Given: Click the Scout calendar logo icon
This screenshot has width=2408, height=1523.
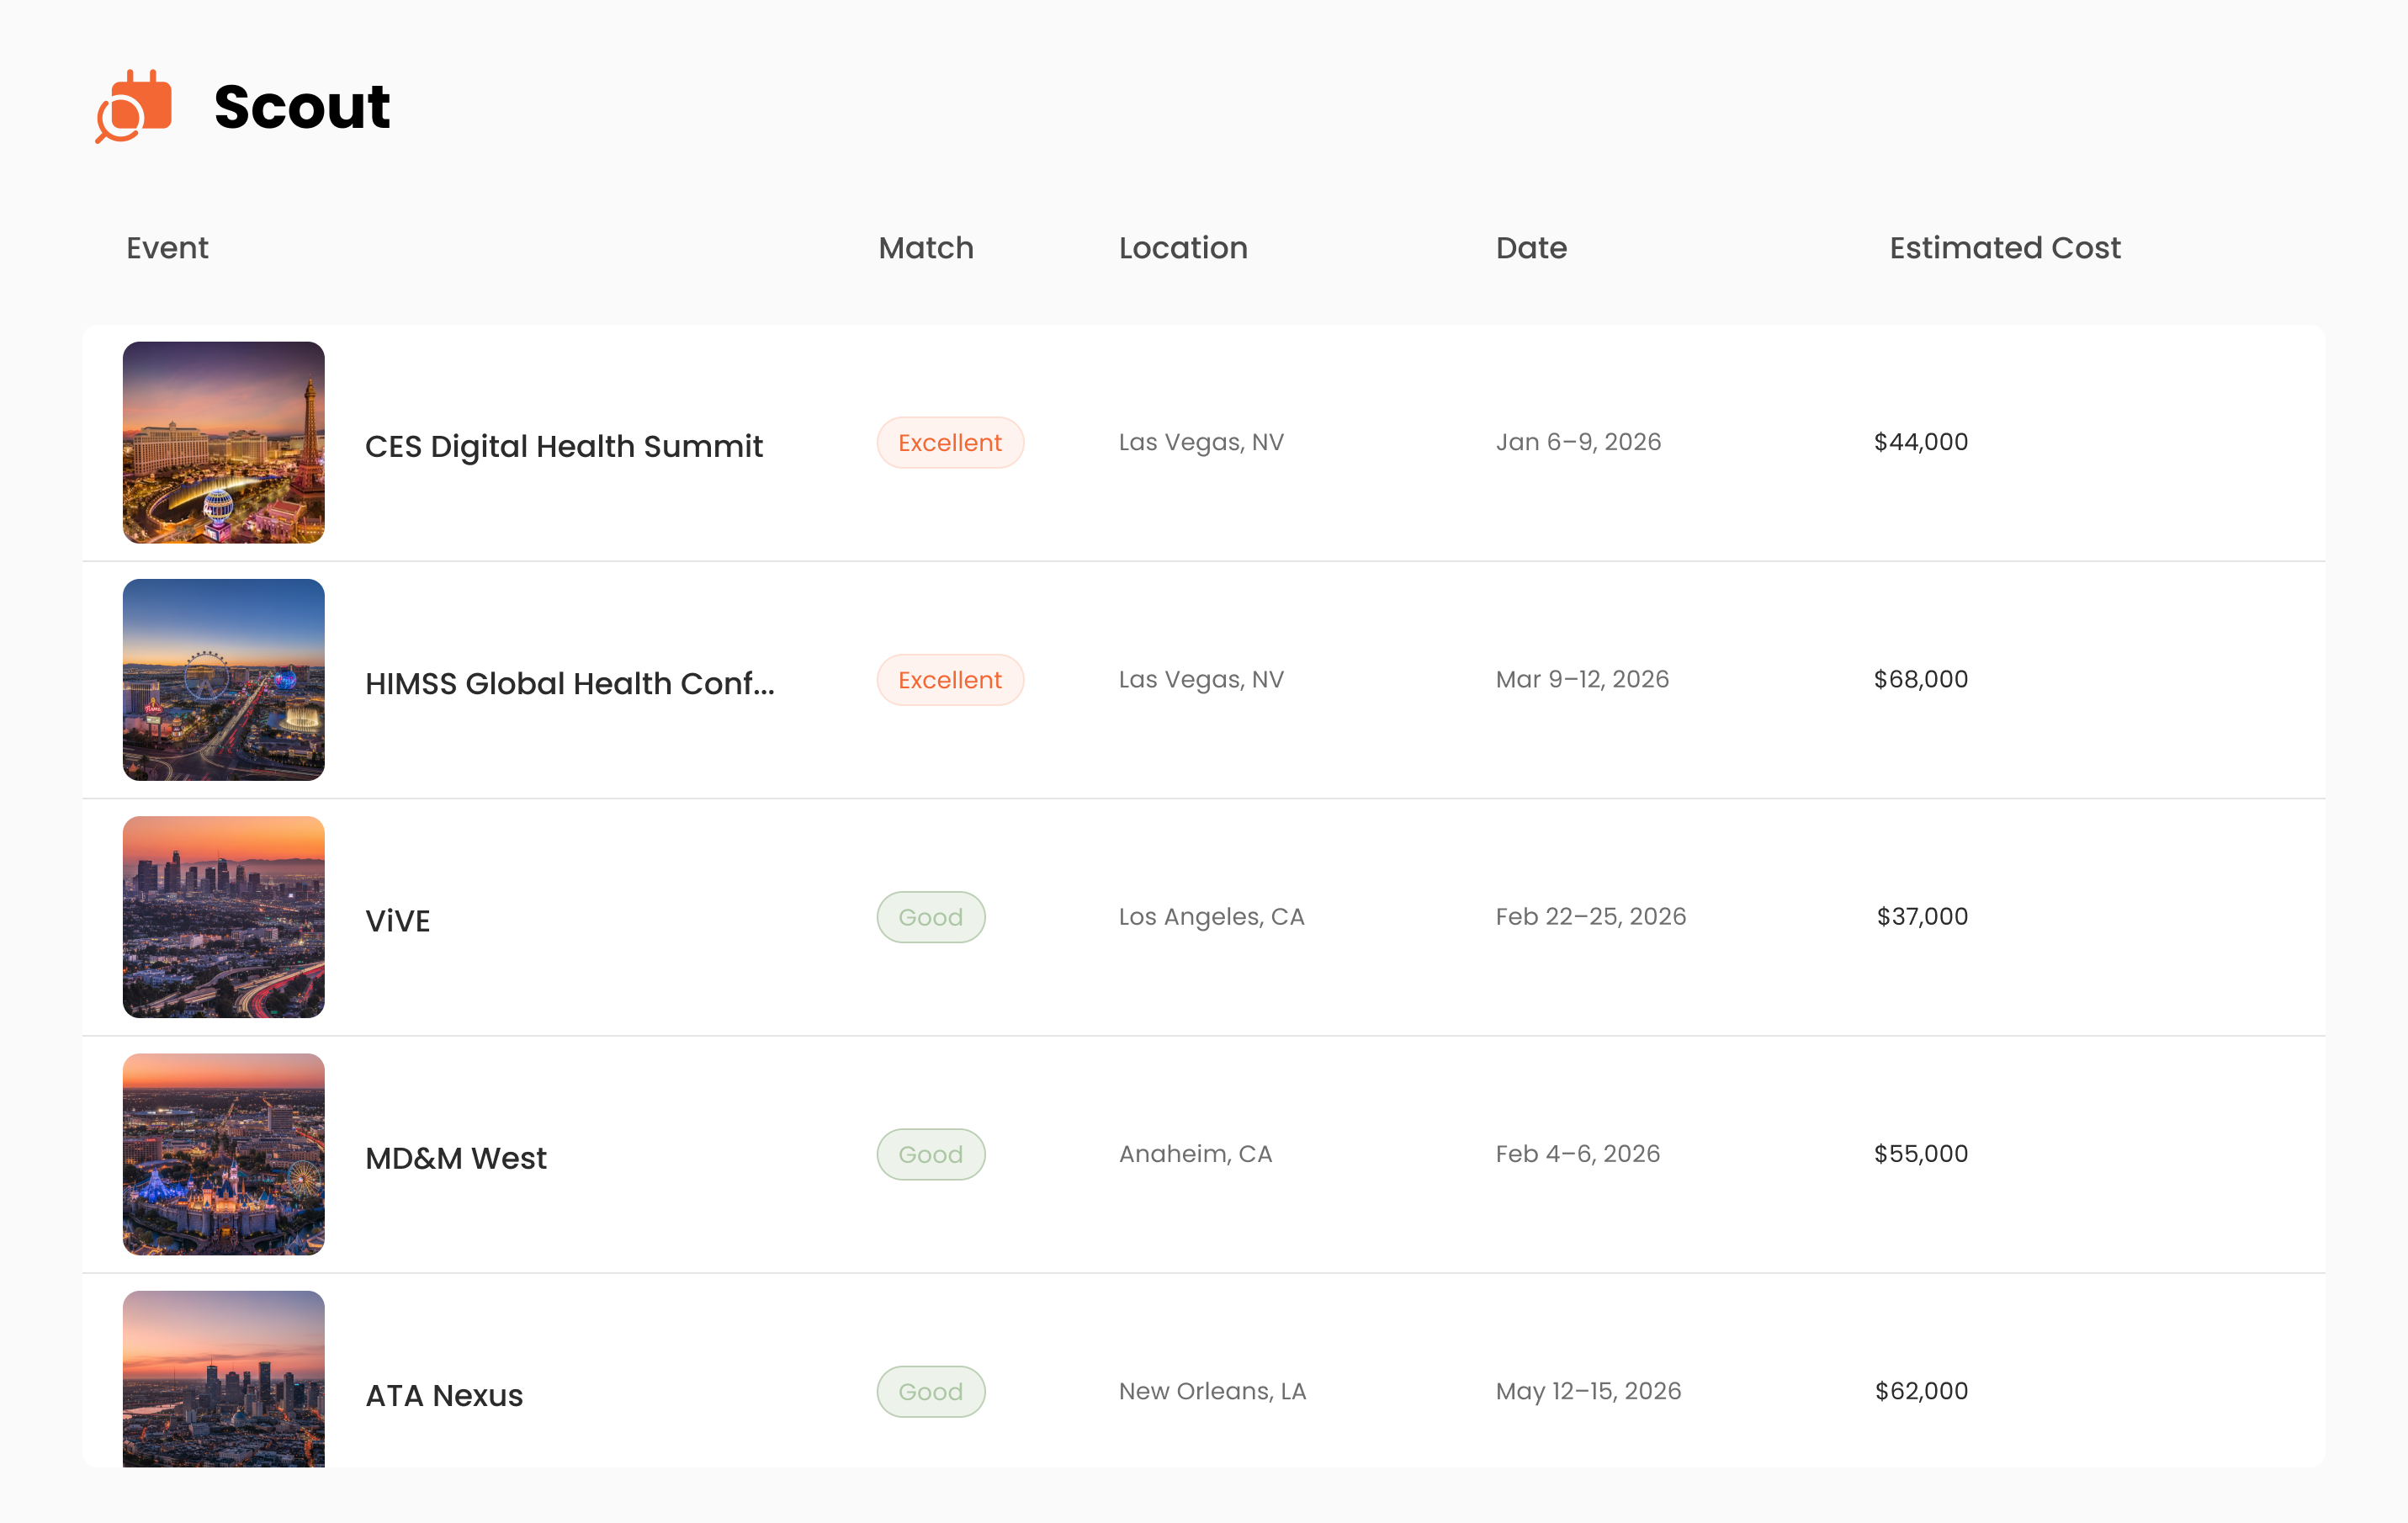Looking at the screenshot, I should [135, 106].
